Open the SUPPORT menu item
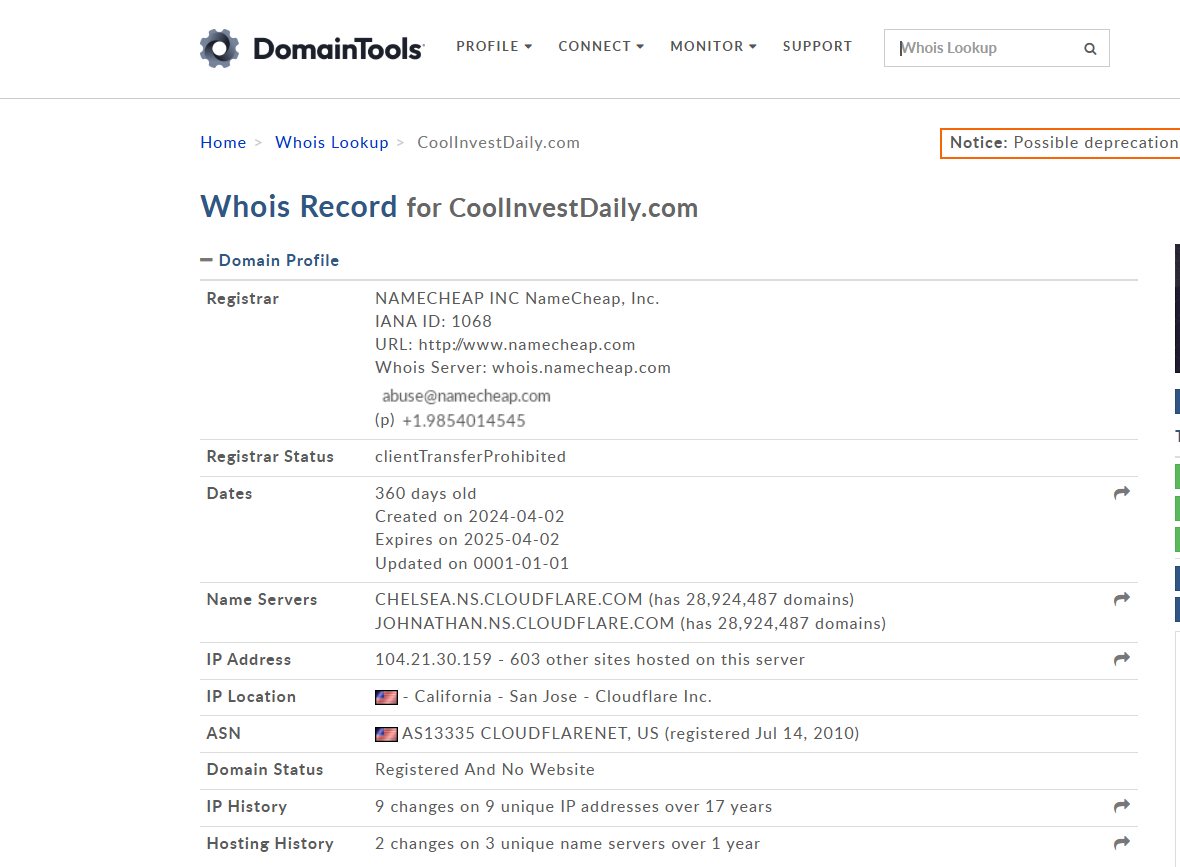The height and width of the screenshot is (867, 1180). coord(817,47)
